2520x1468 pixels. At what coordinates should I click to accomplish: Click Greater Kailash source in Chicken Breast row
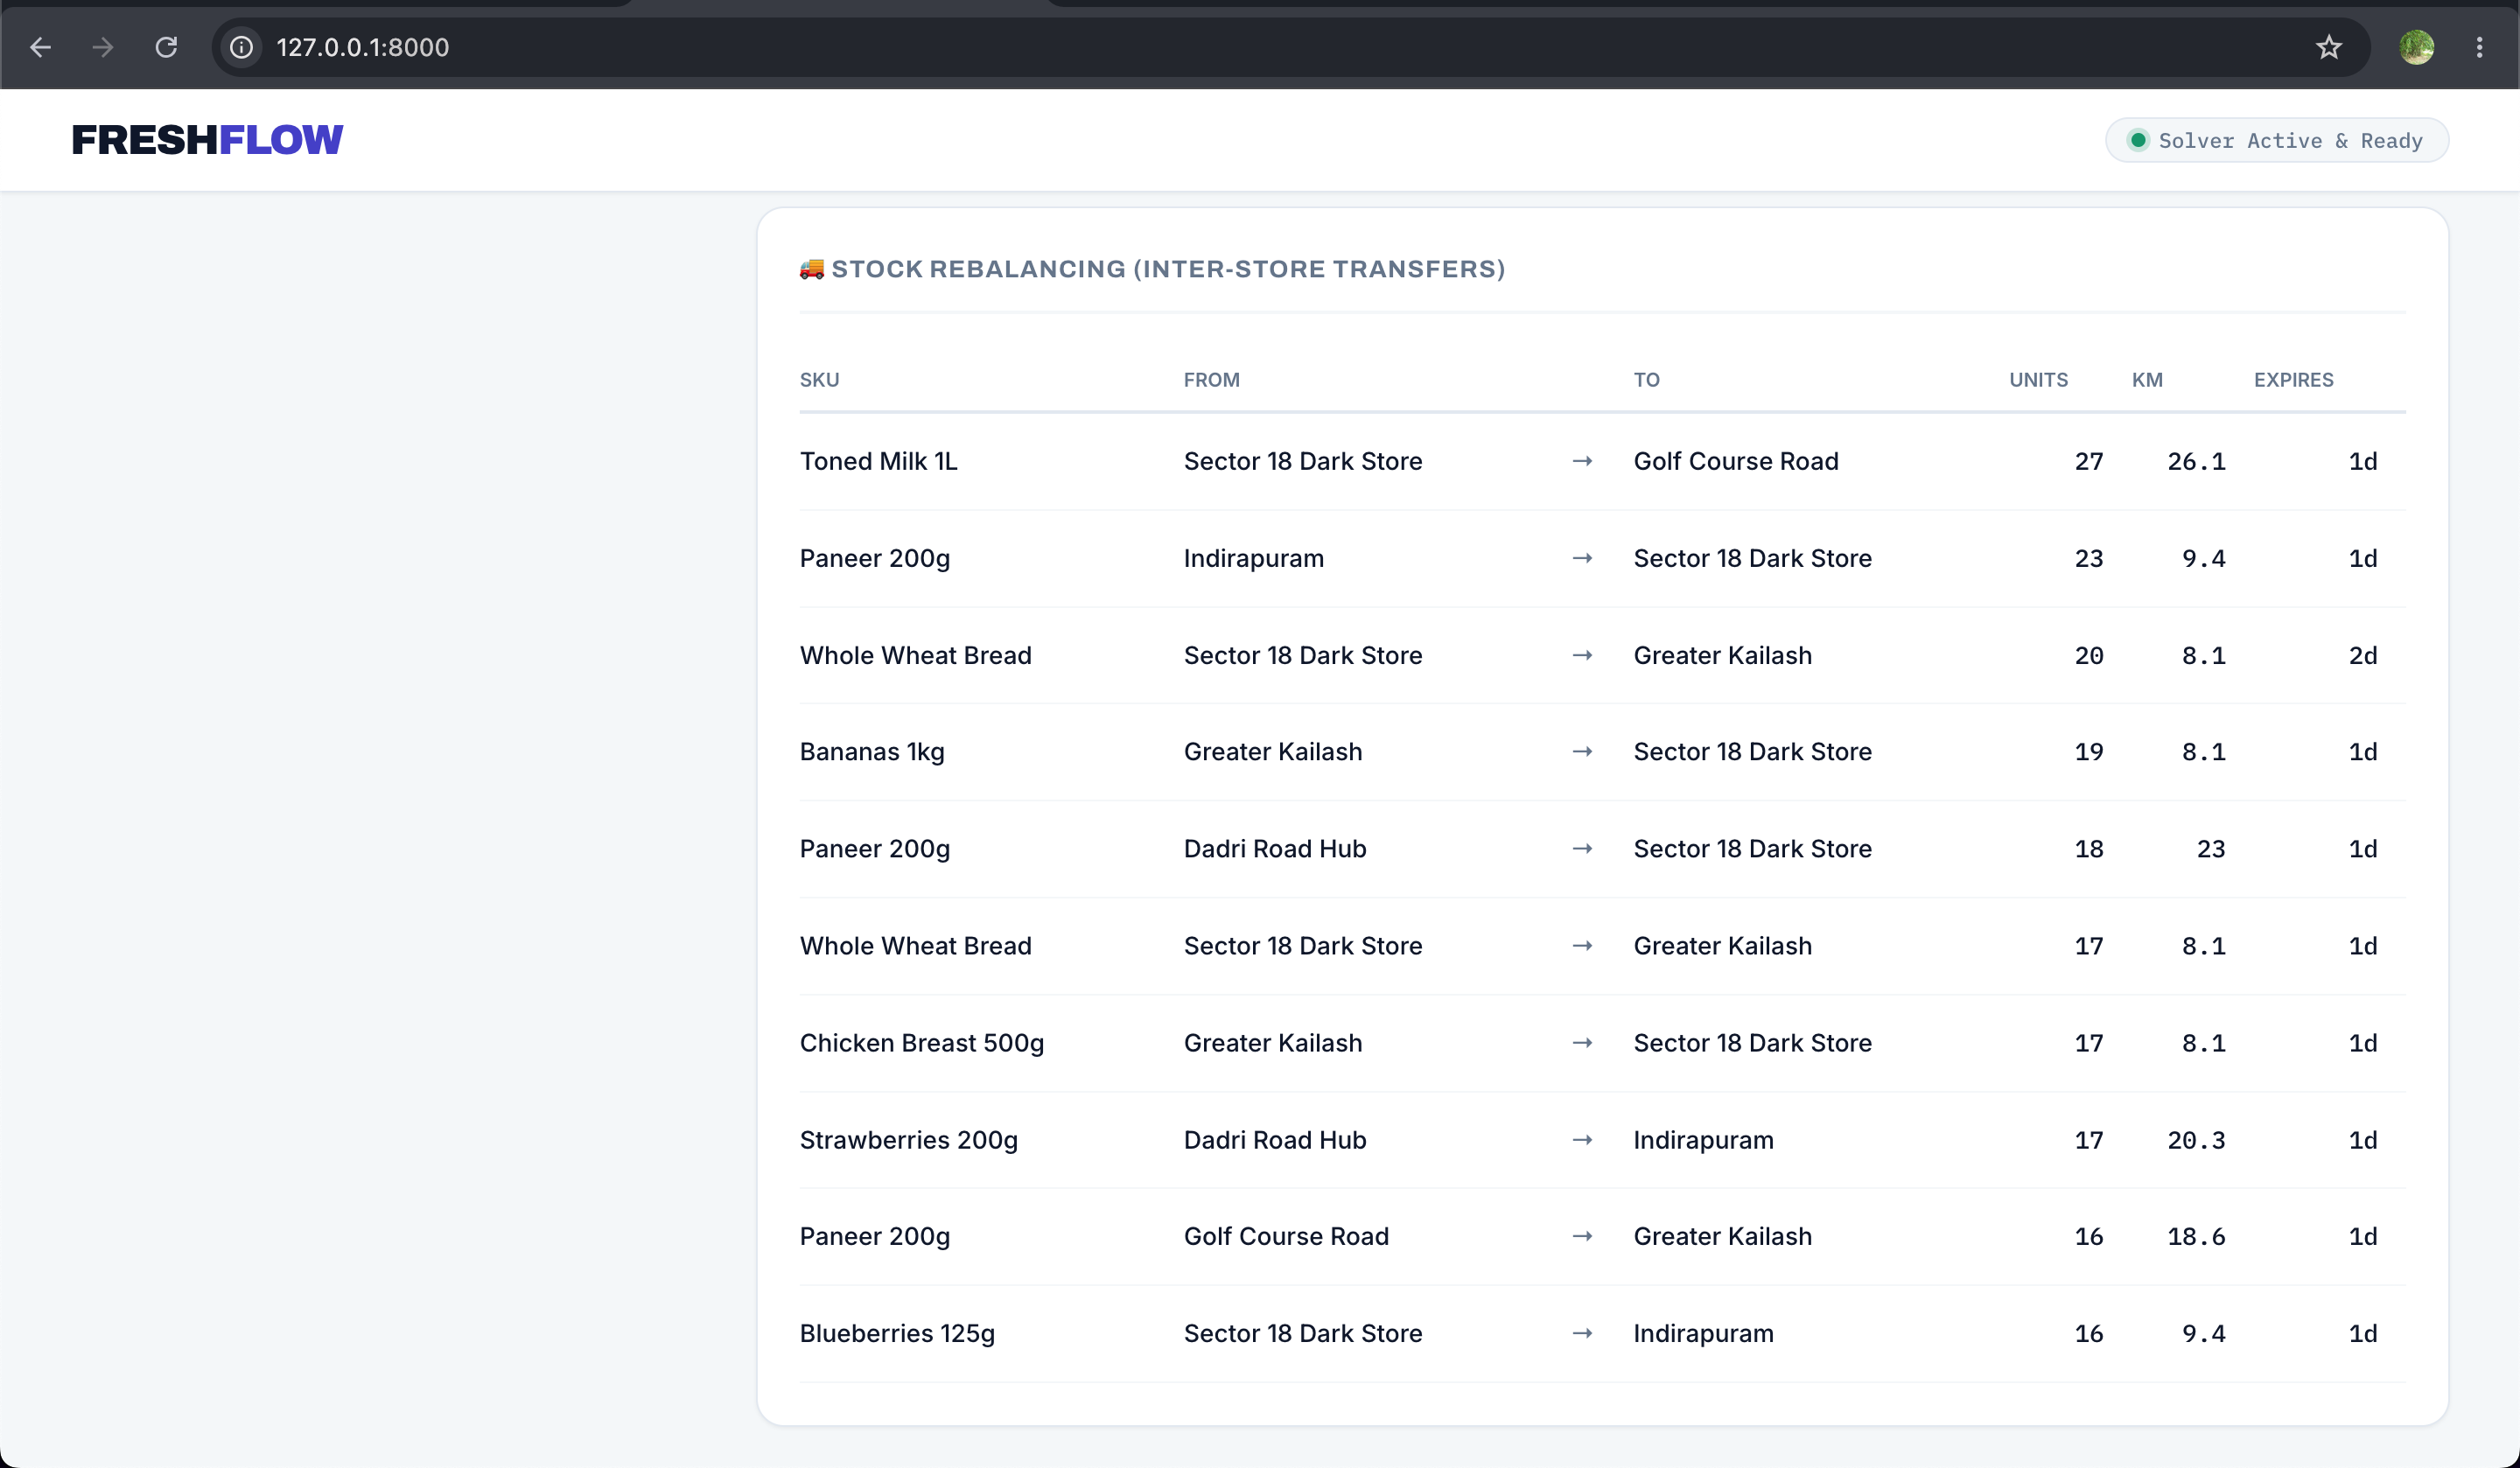pyautogui.click(x=1272, y=1043)
